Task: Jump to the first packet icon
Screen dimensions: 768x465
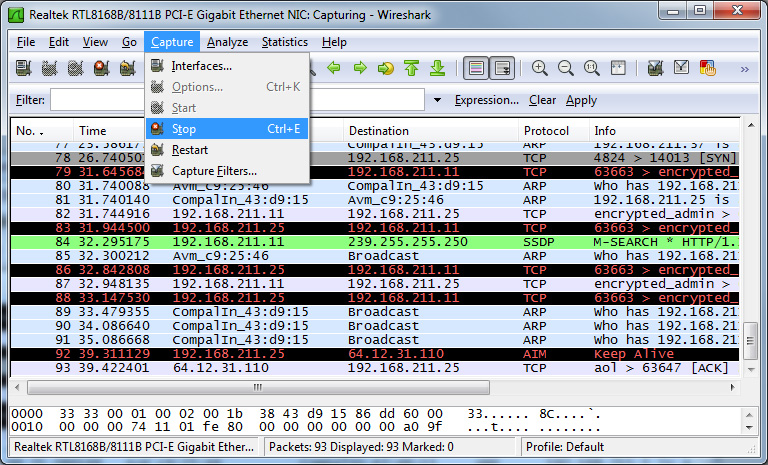Action: [411, 69]
